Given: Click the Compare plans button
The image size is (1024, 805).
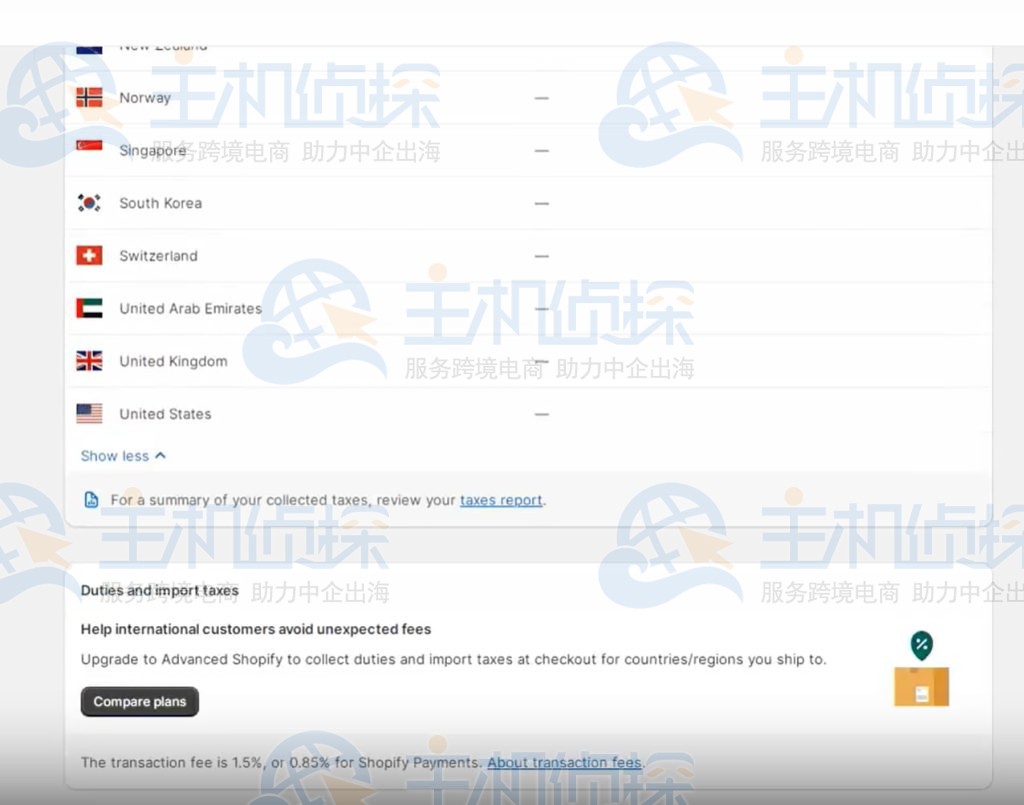Looking at the screenshot, I should [139, 701].
